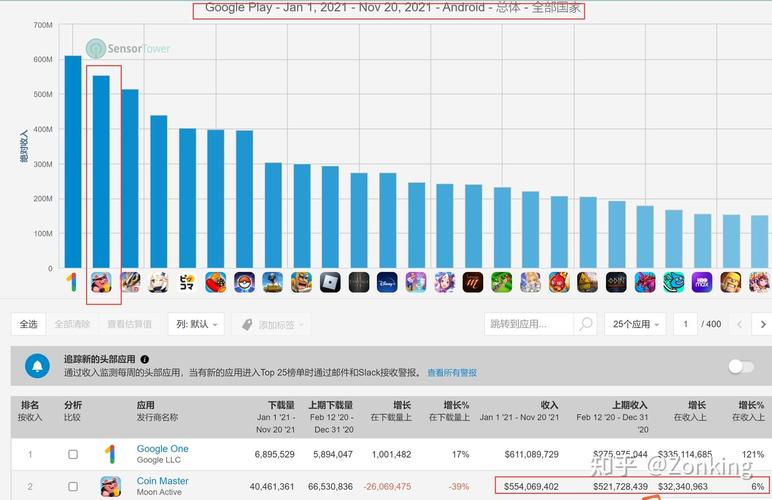Click the HBO Max icon
This screenshot has width=772, height=500.
pos(702,282)
